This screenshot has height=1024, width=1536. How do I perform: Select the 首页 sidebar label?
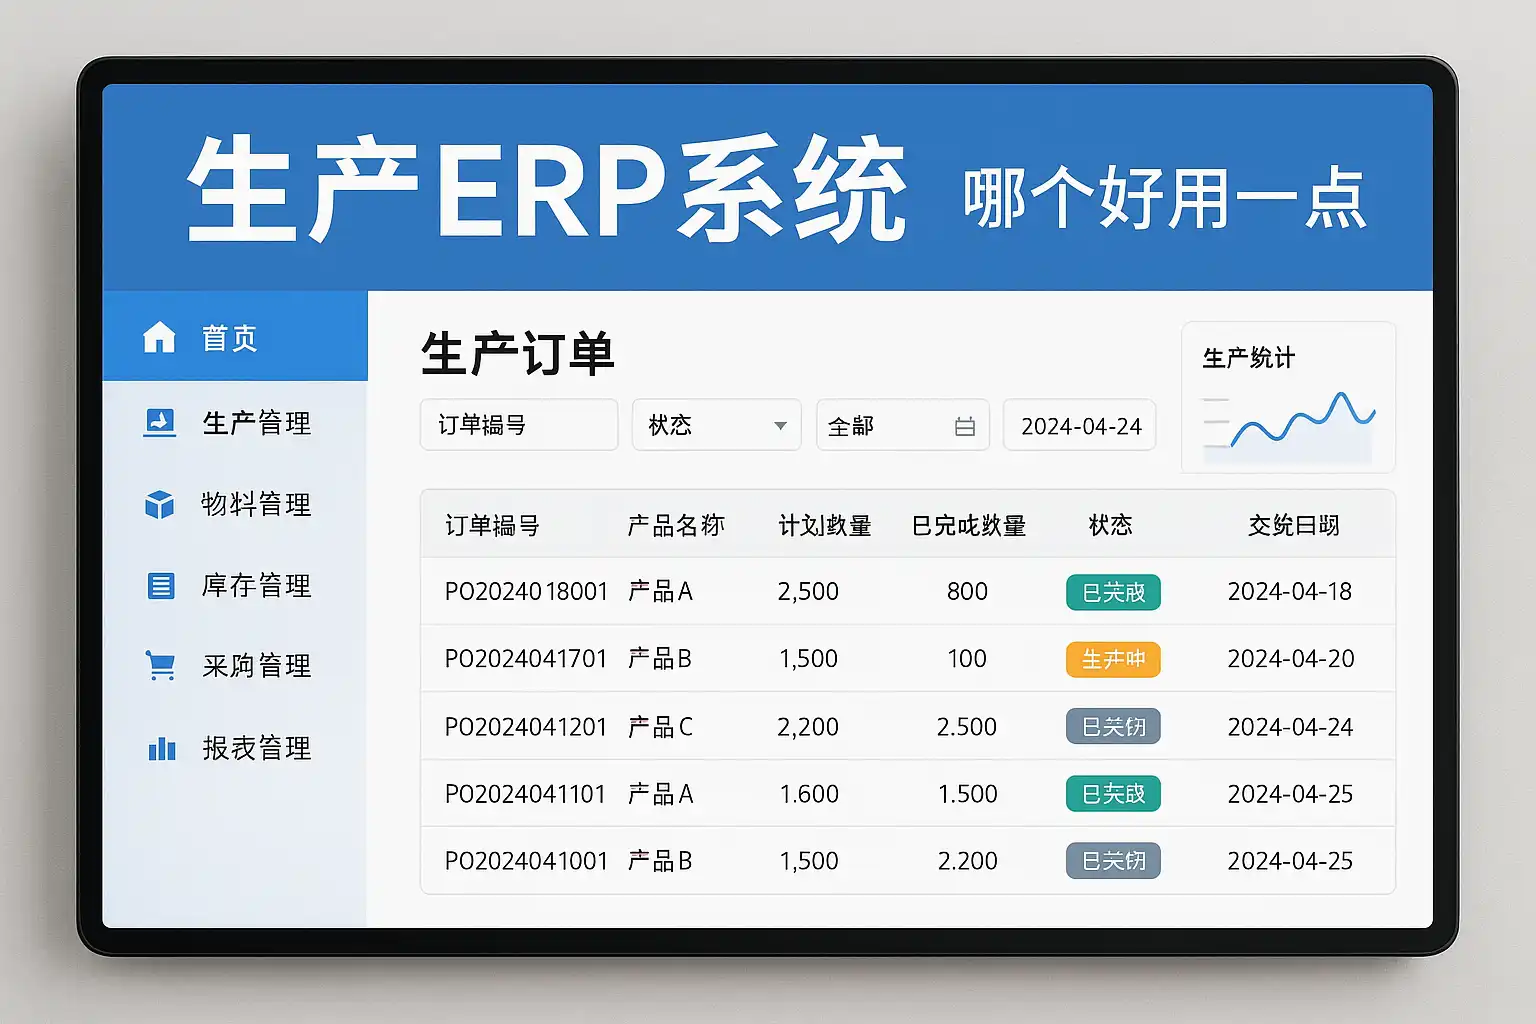(x=230, y=338)
